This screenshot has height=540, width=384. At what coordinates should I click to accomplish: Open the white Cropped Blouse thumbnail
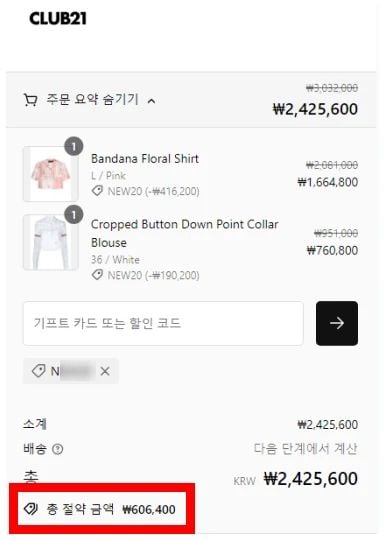(51, 242)
